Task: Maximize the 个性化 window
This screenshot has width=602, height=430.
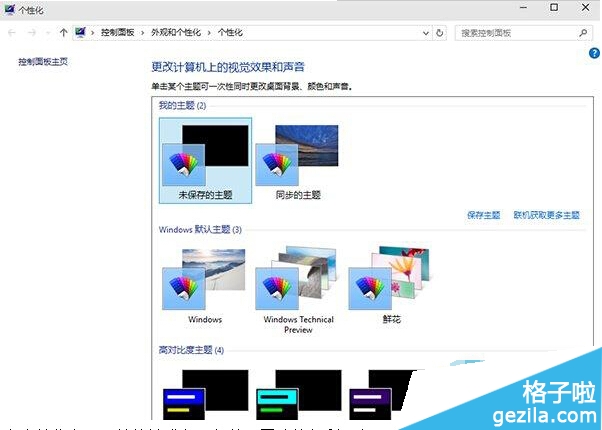Action: 554,8
